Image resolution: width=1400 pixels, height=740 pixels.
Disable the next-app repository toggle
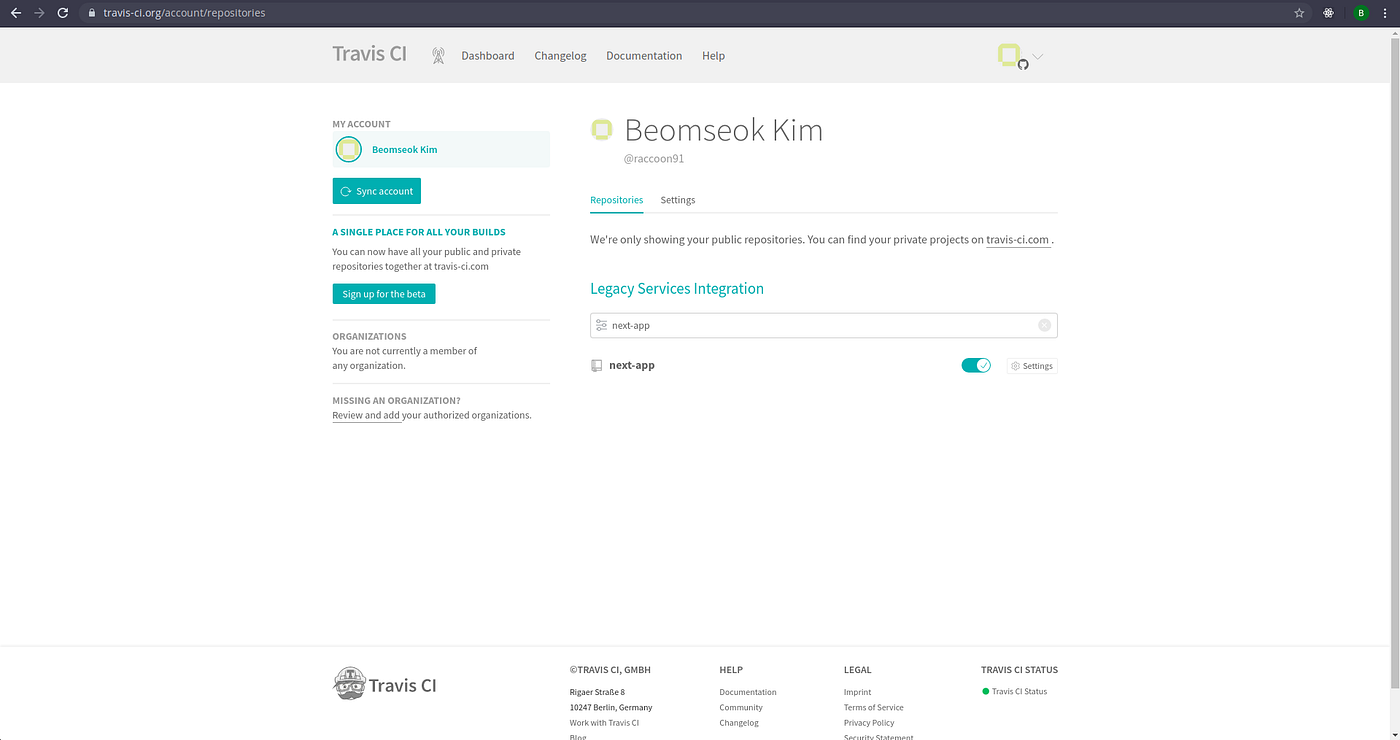975,365
